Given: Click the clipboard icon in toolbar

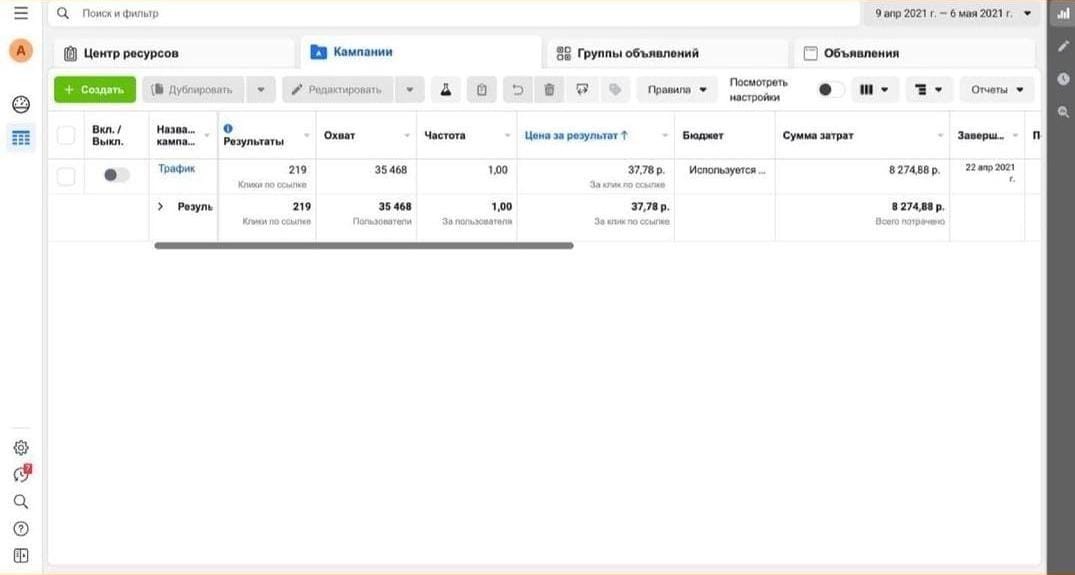Looking at the screenshot, I should (x=482, y=90).
